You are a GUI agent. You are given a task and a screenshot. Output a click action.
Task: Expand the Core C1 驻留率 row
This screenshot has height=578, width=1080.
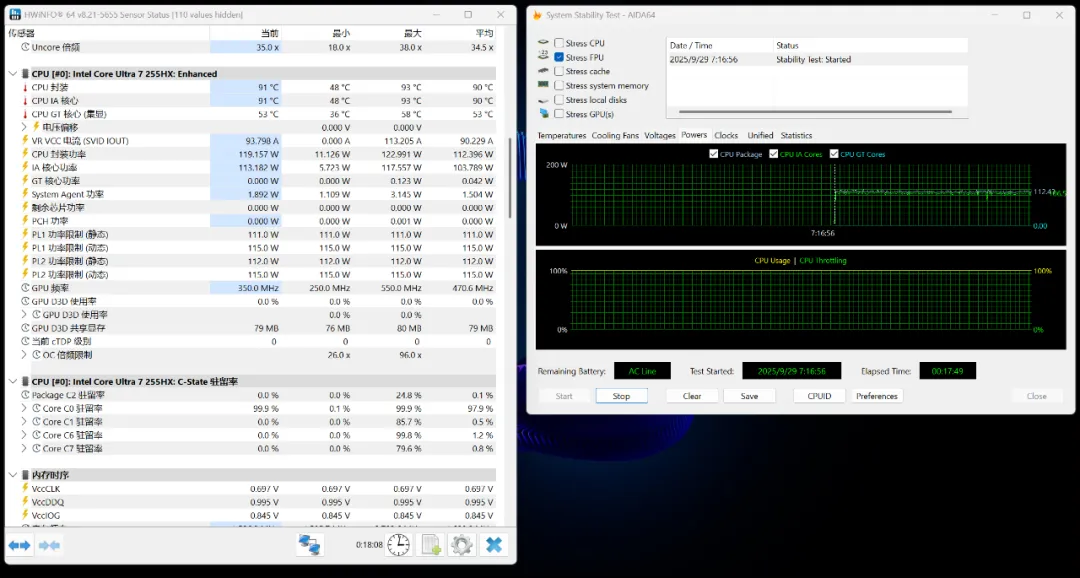pyautogui.click(x=25, y=422)
